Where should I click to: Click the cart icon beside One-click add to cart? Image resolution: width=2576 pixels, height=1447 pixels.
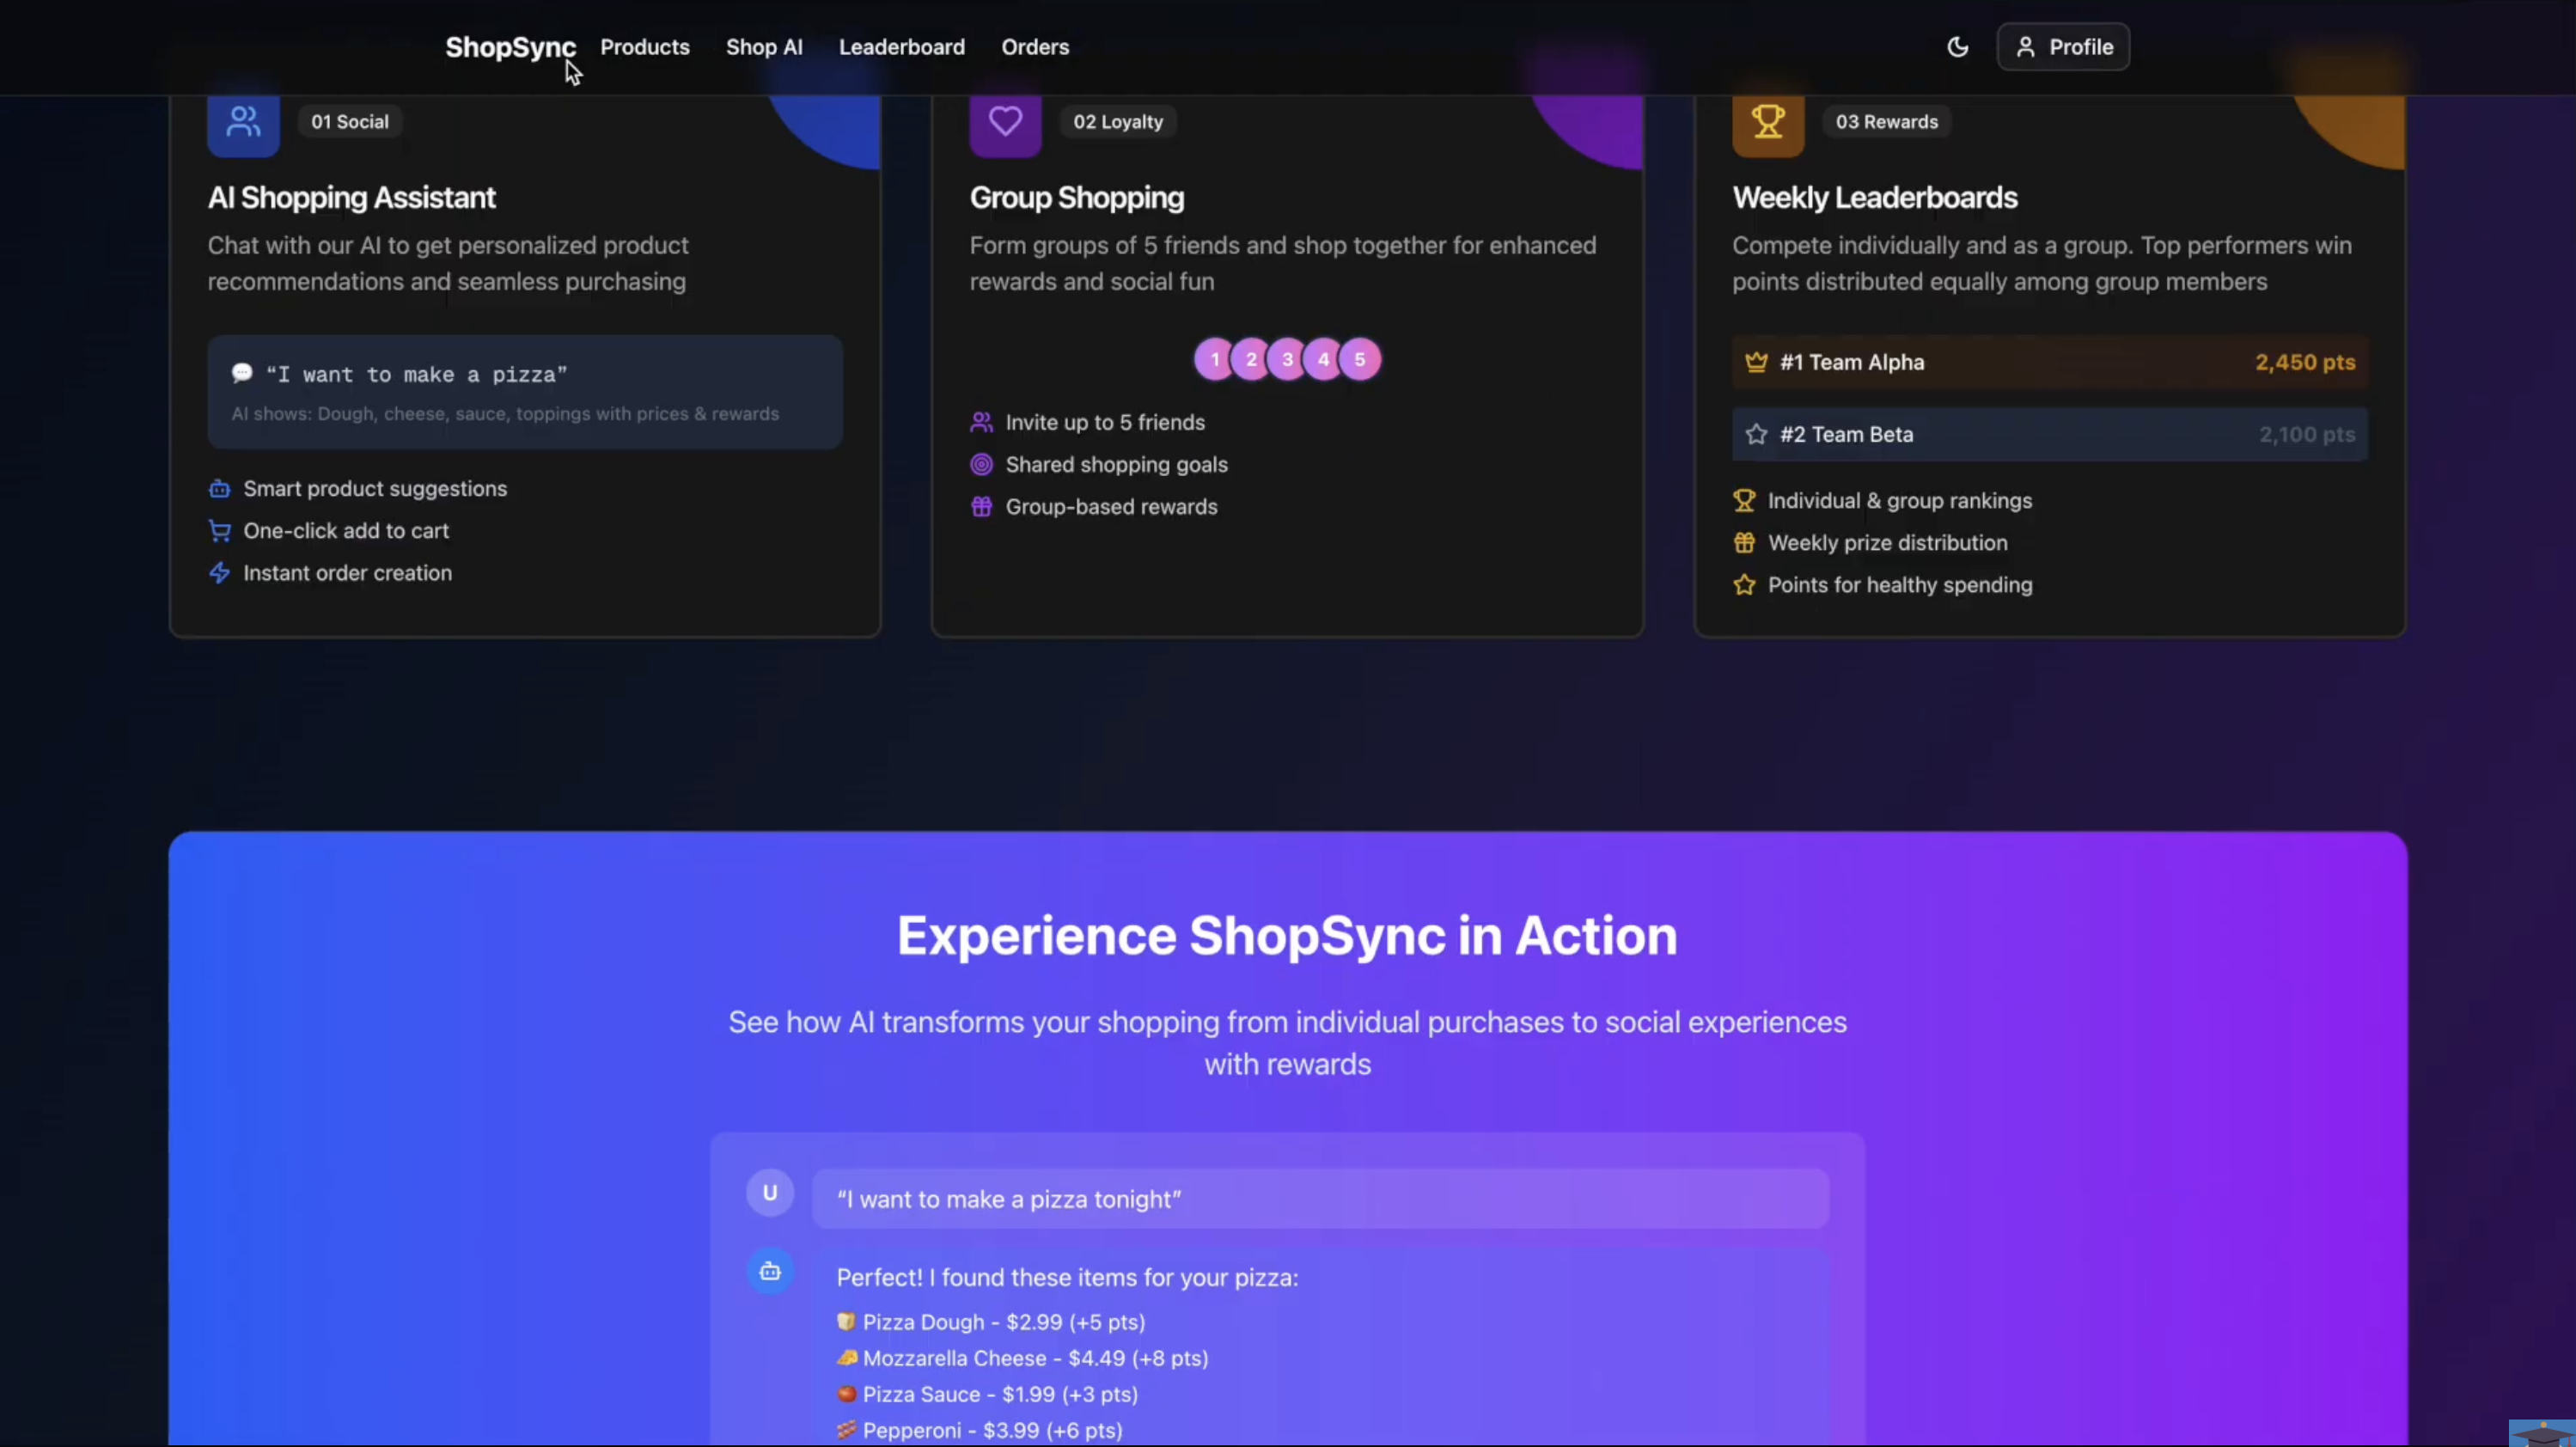tap(220, 530)
